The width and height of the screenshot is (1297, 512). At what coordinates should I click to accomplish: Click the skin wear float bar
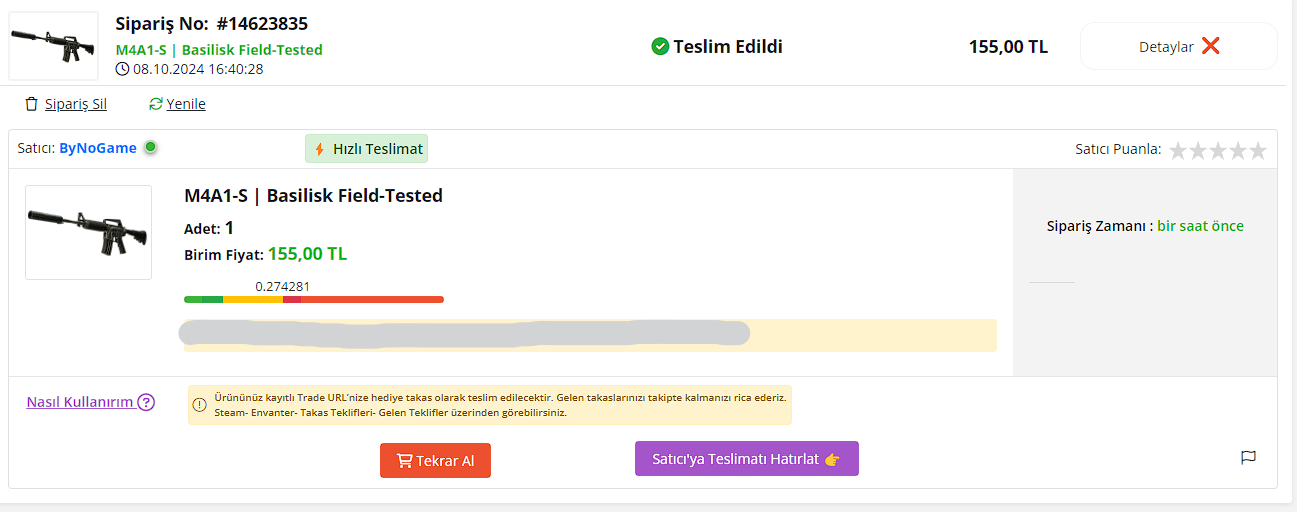pyautogui.click(x=314, y=299)
